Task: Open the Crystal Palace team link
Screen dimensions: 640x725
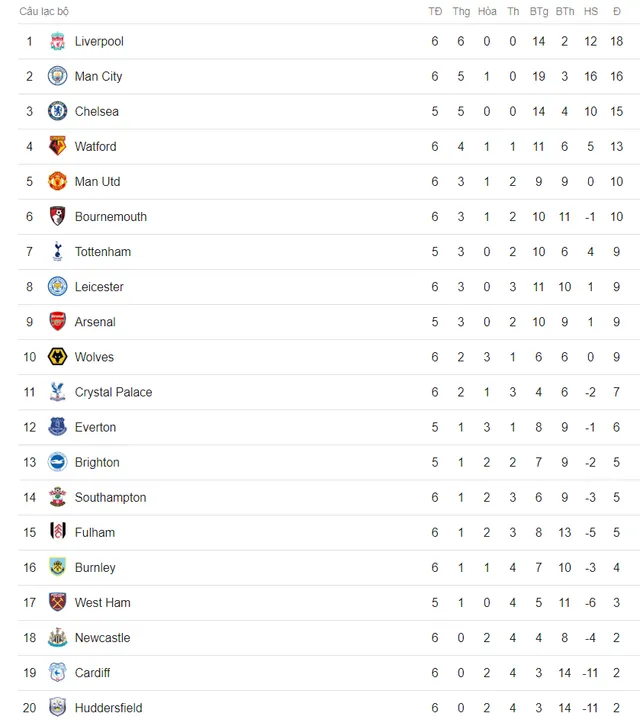Action: click(x=113, y=393)
